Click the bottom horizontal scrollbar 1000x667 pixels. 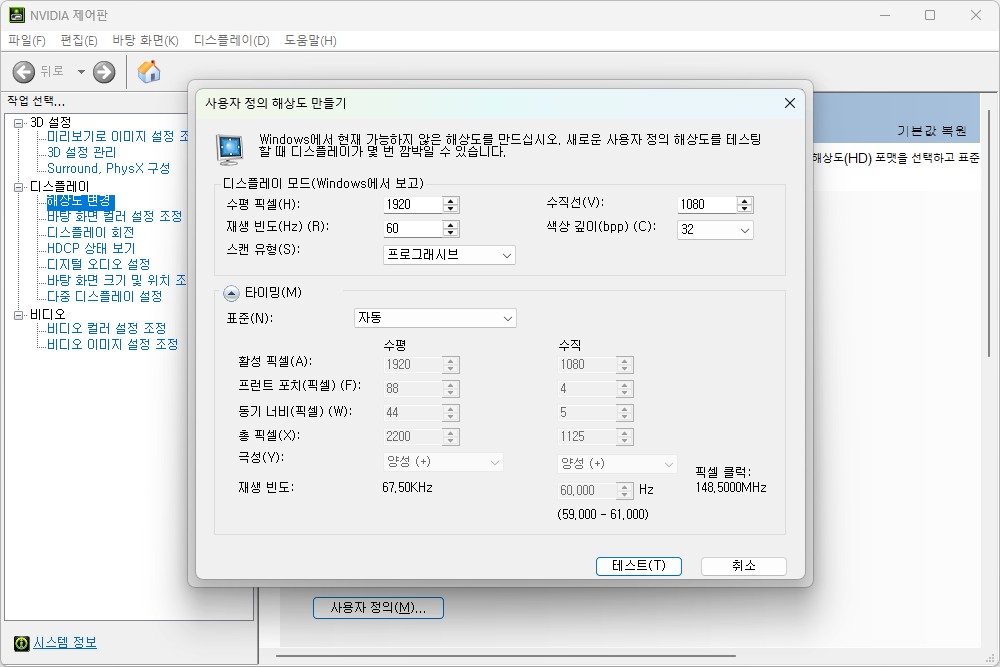pos(506,656)
